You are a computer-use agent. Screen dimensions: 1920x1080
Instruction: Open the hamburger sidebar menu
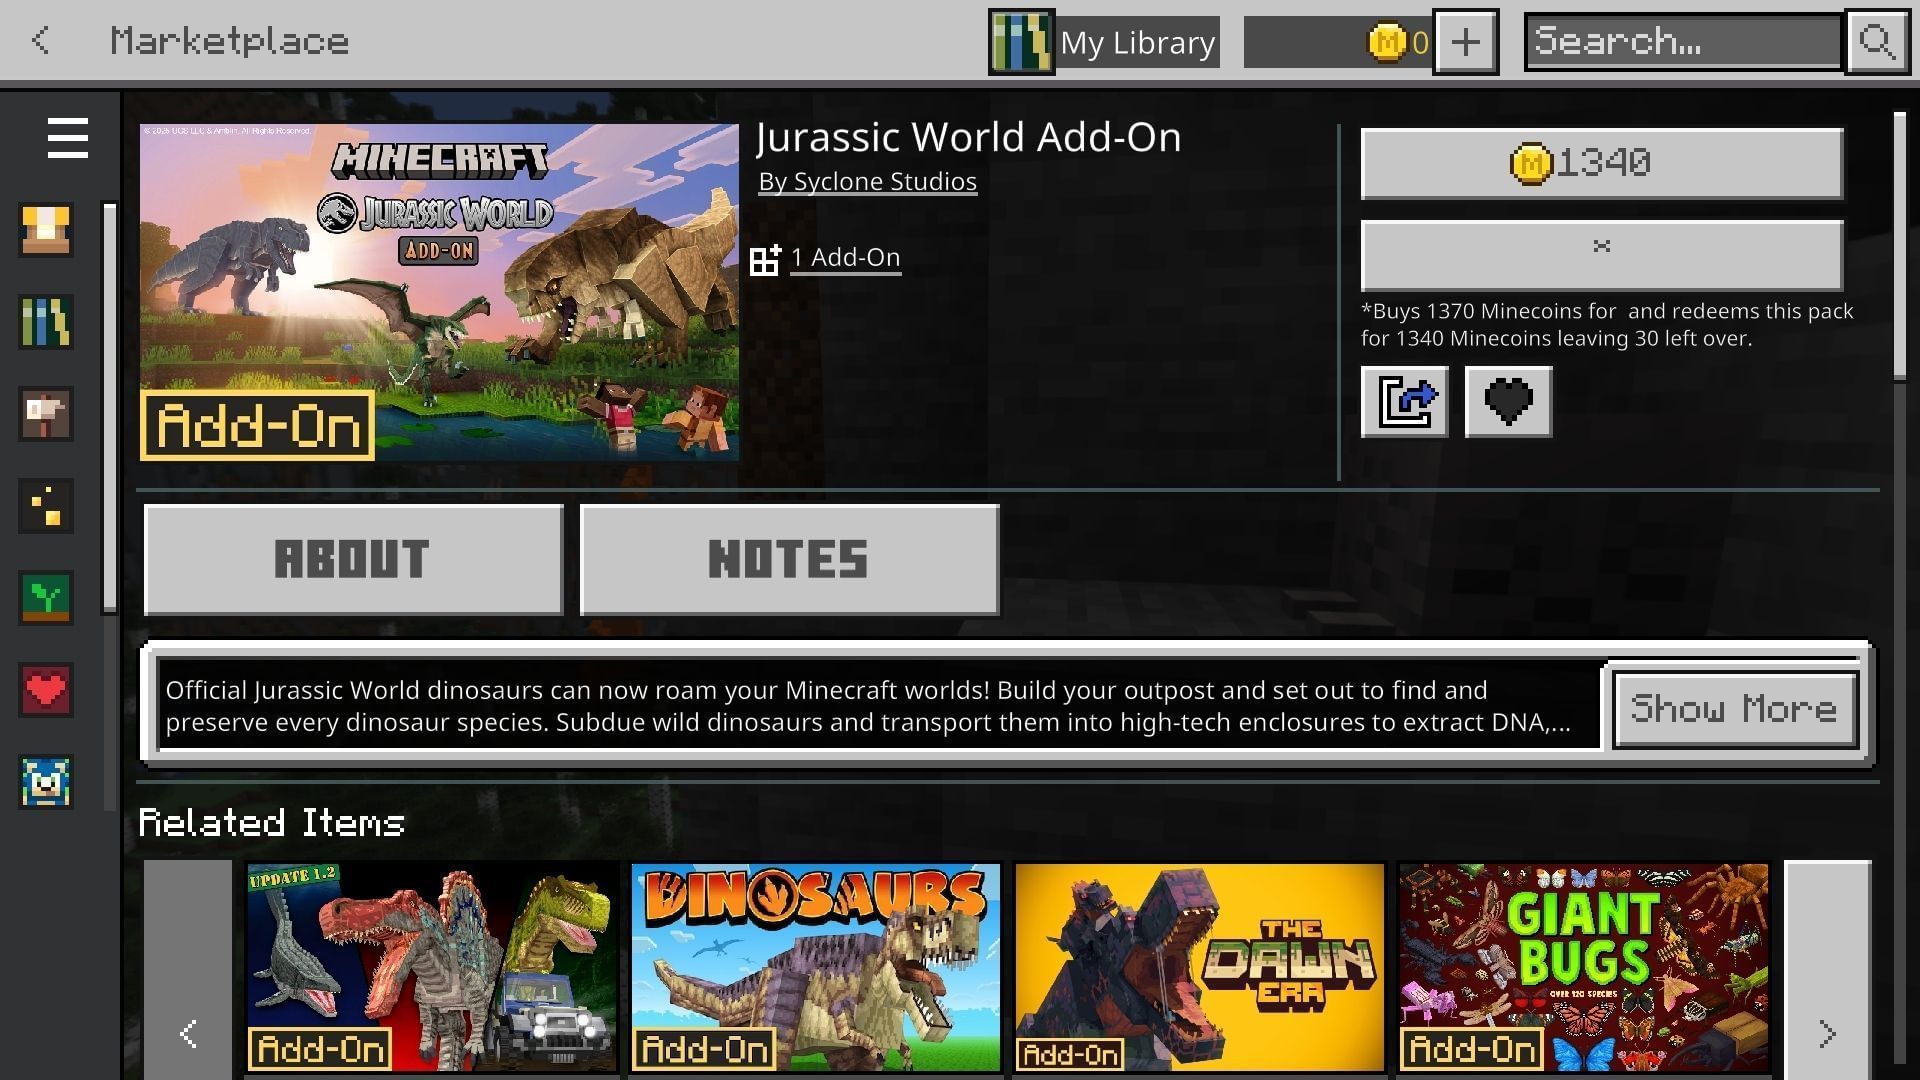pos(67,138)
